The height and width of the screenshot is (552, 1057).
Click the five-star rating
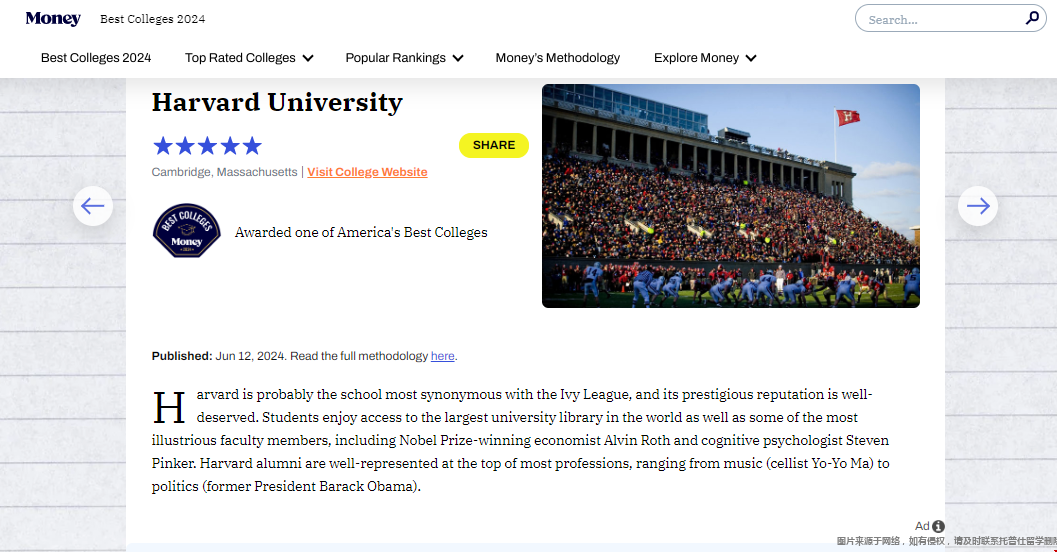point(207,146)
